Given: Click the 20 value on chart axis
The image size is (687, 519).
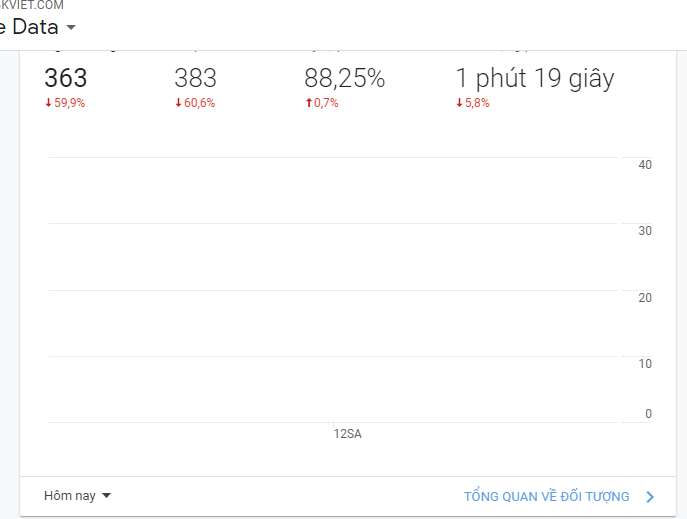Looking at the screenshot, I should (645, 298).
